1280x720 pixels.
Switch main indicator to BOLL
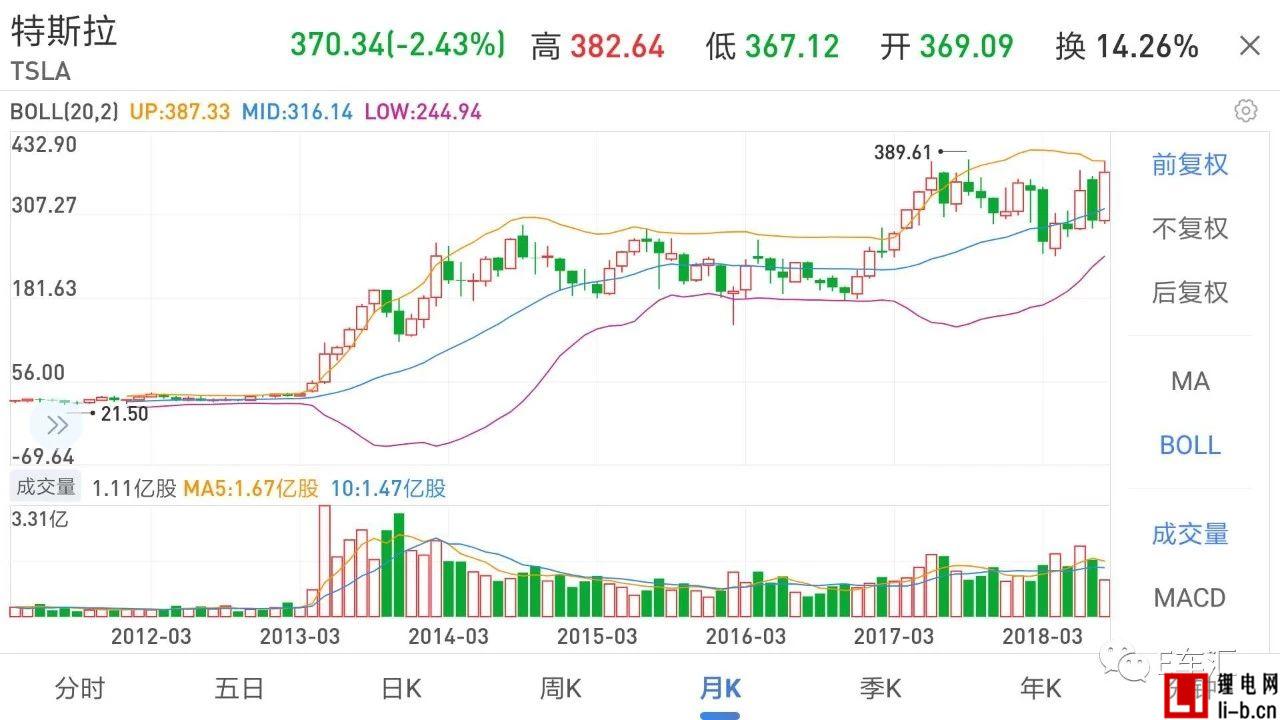point(1190,445)
